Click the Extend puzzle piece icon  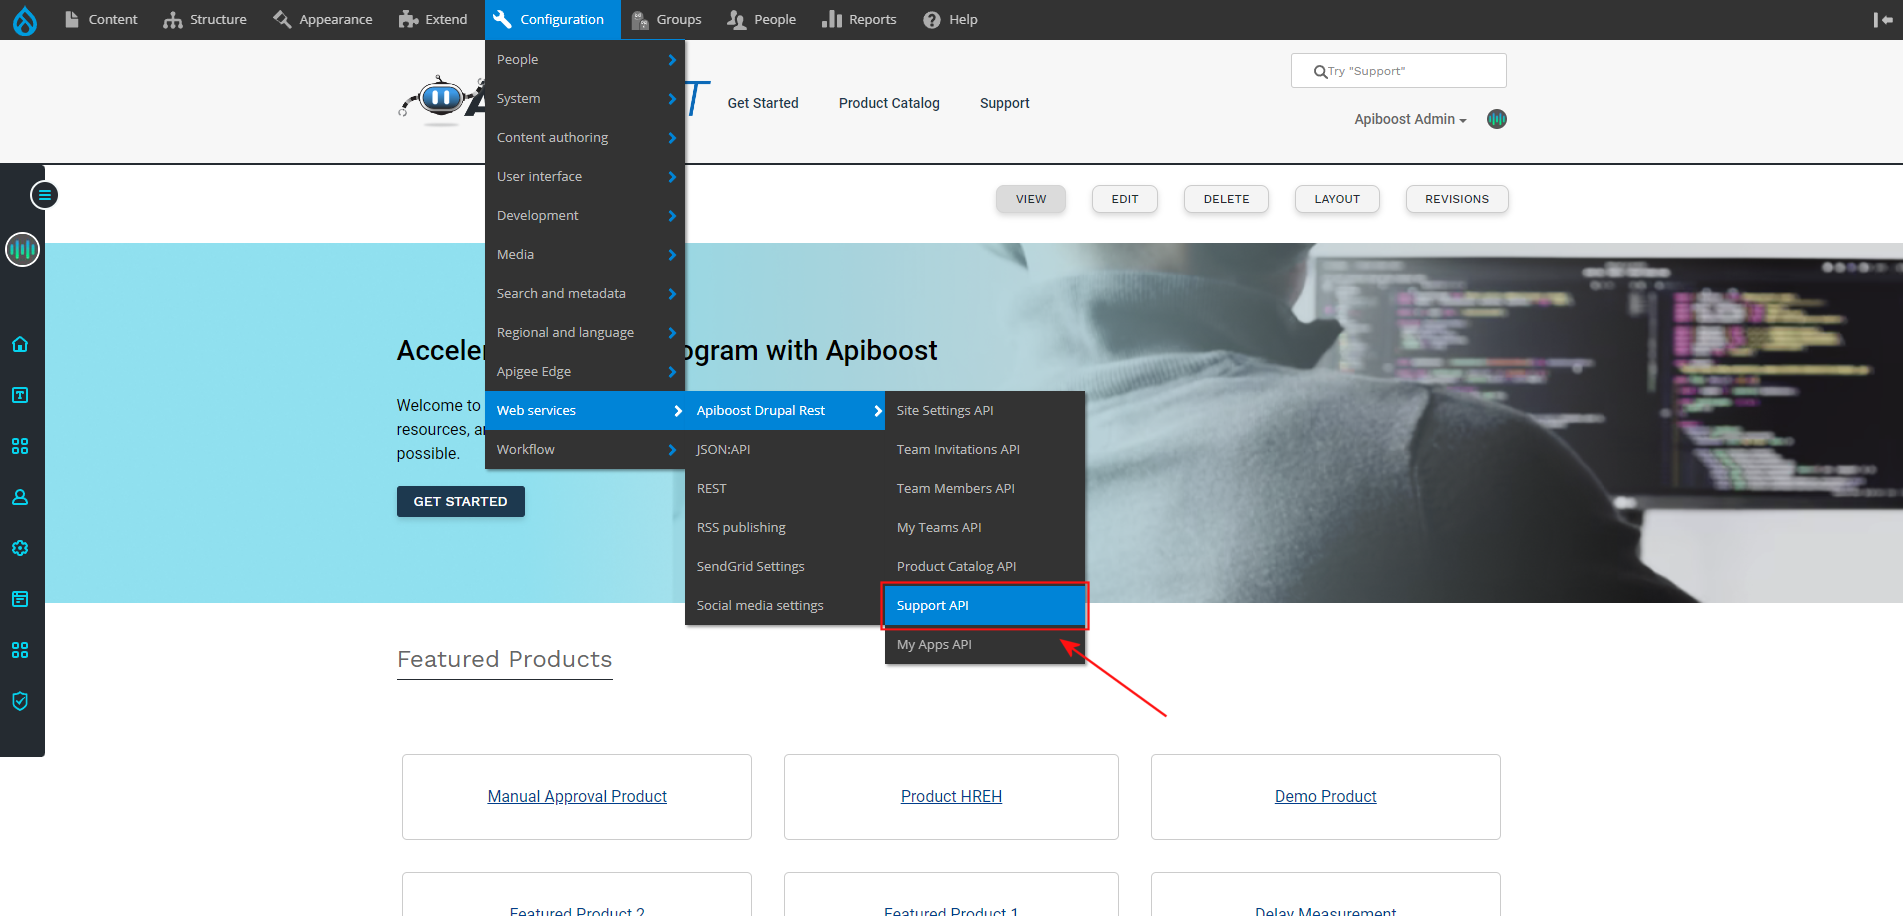(x=408, y=19)
